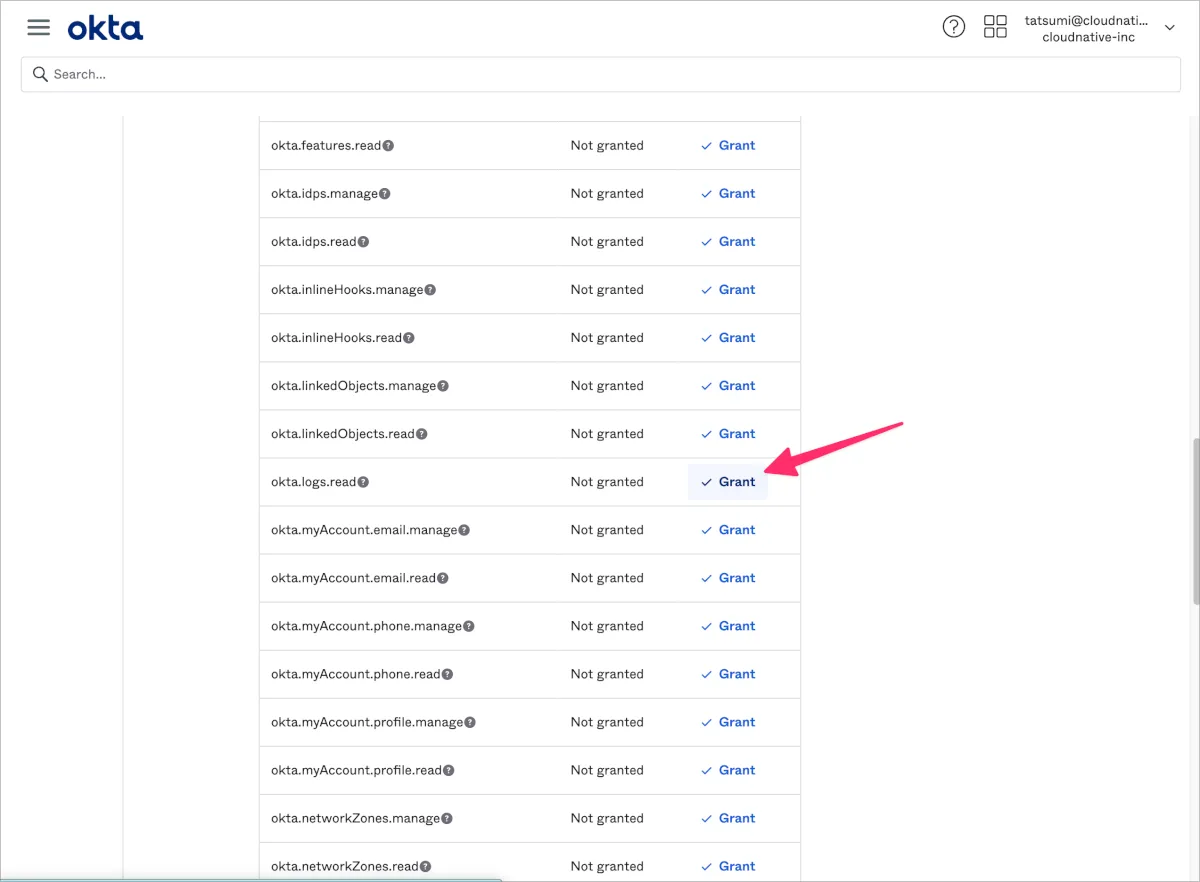Click the Search input field
The height and width of the screenshot is (882, 1200).
[600, 74]
